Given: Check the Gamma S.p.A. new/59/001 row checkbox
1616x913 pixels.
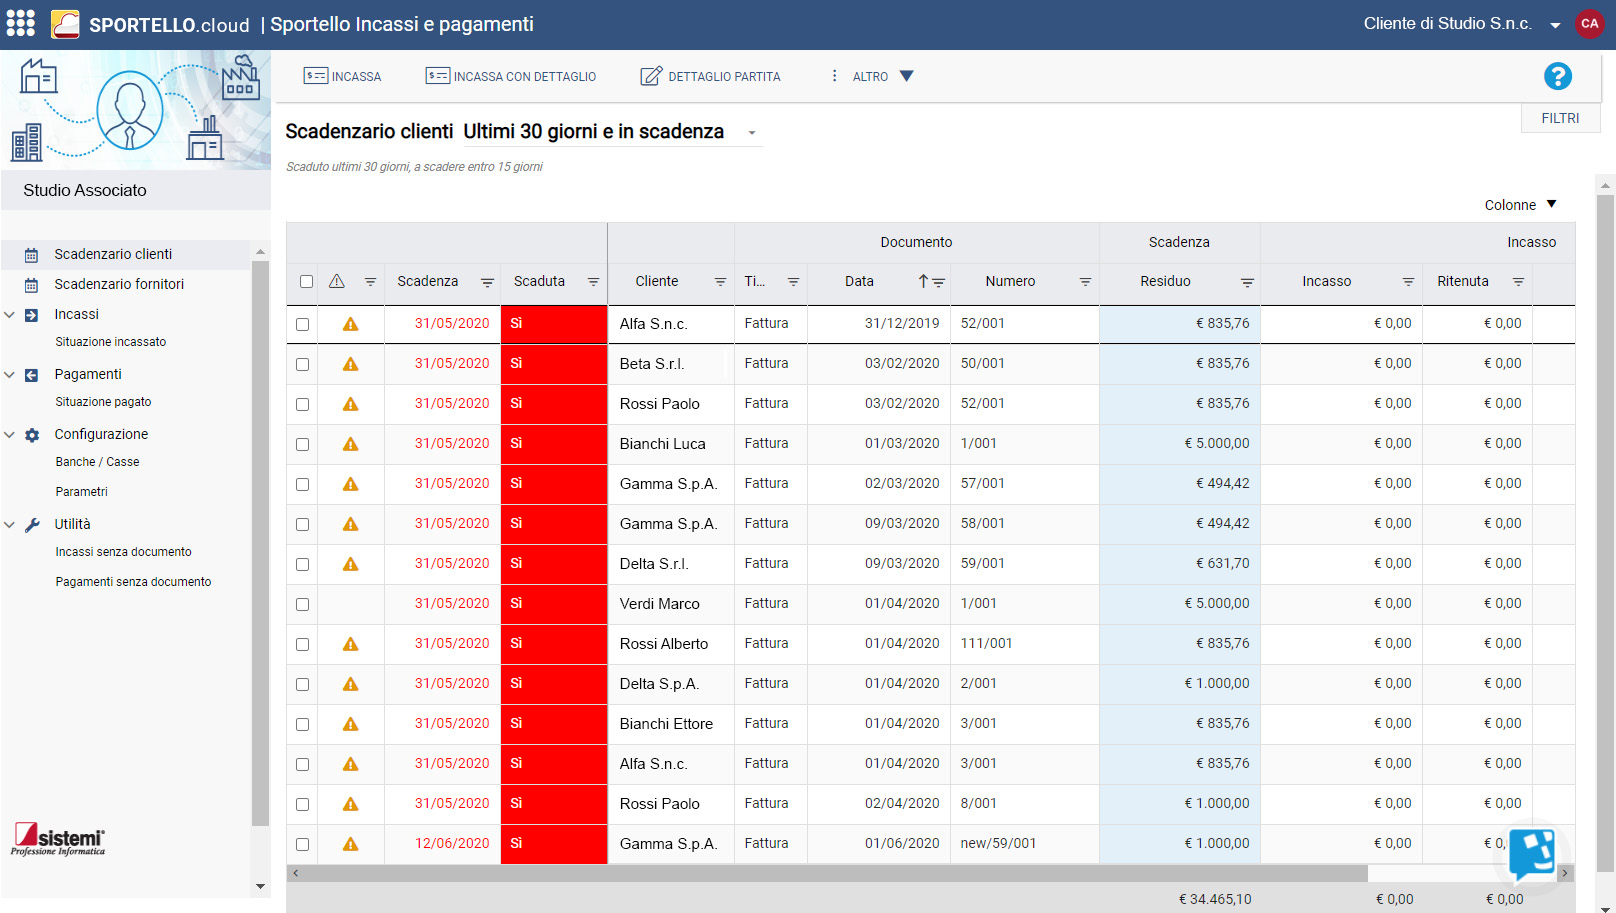Looking at the screenshot, I should pyautogui.click(x=302, y=845).
